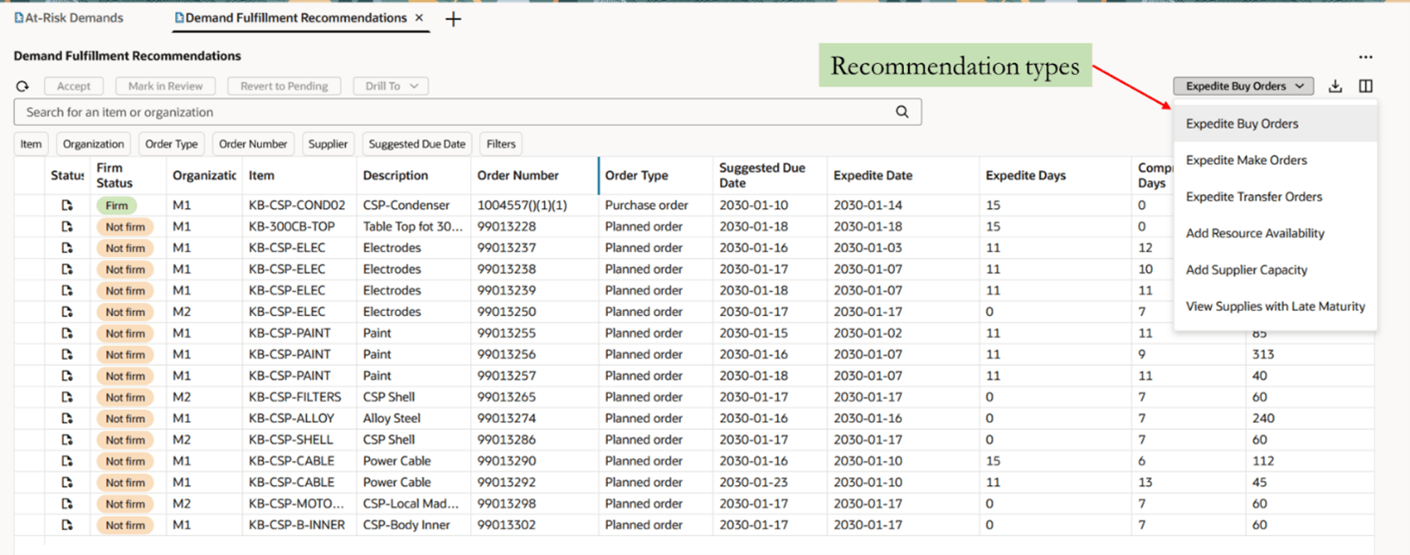Choose View Supplies with Late Maturity
The image size is (1410, 555).
pos(1276,306)
